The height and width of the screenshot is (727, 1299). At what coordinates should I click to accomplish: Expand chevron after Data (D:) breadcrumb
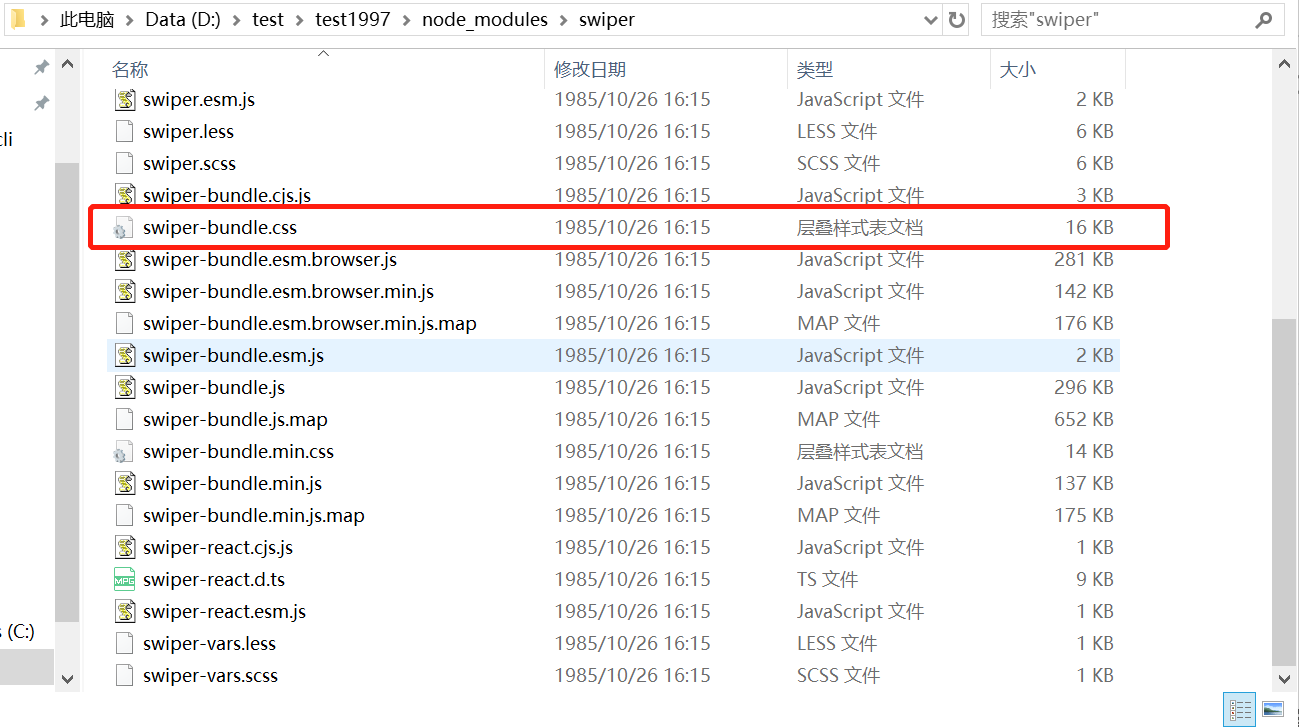[x=238, y=20]
